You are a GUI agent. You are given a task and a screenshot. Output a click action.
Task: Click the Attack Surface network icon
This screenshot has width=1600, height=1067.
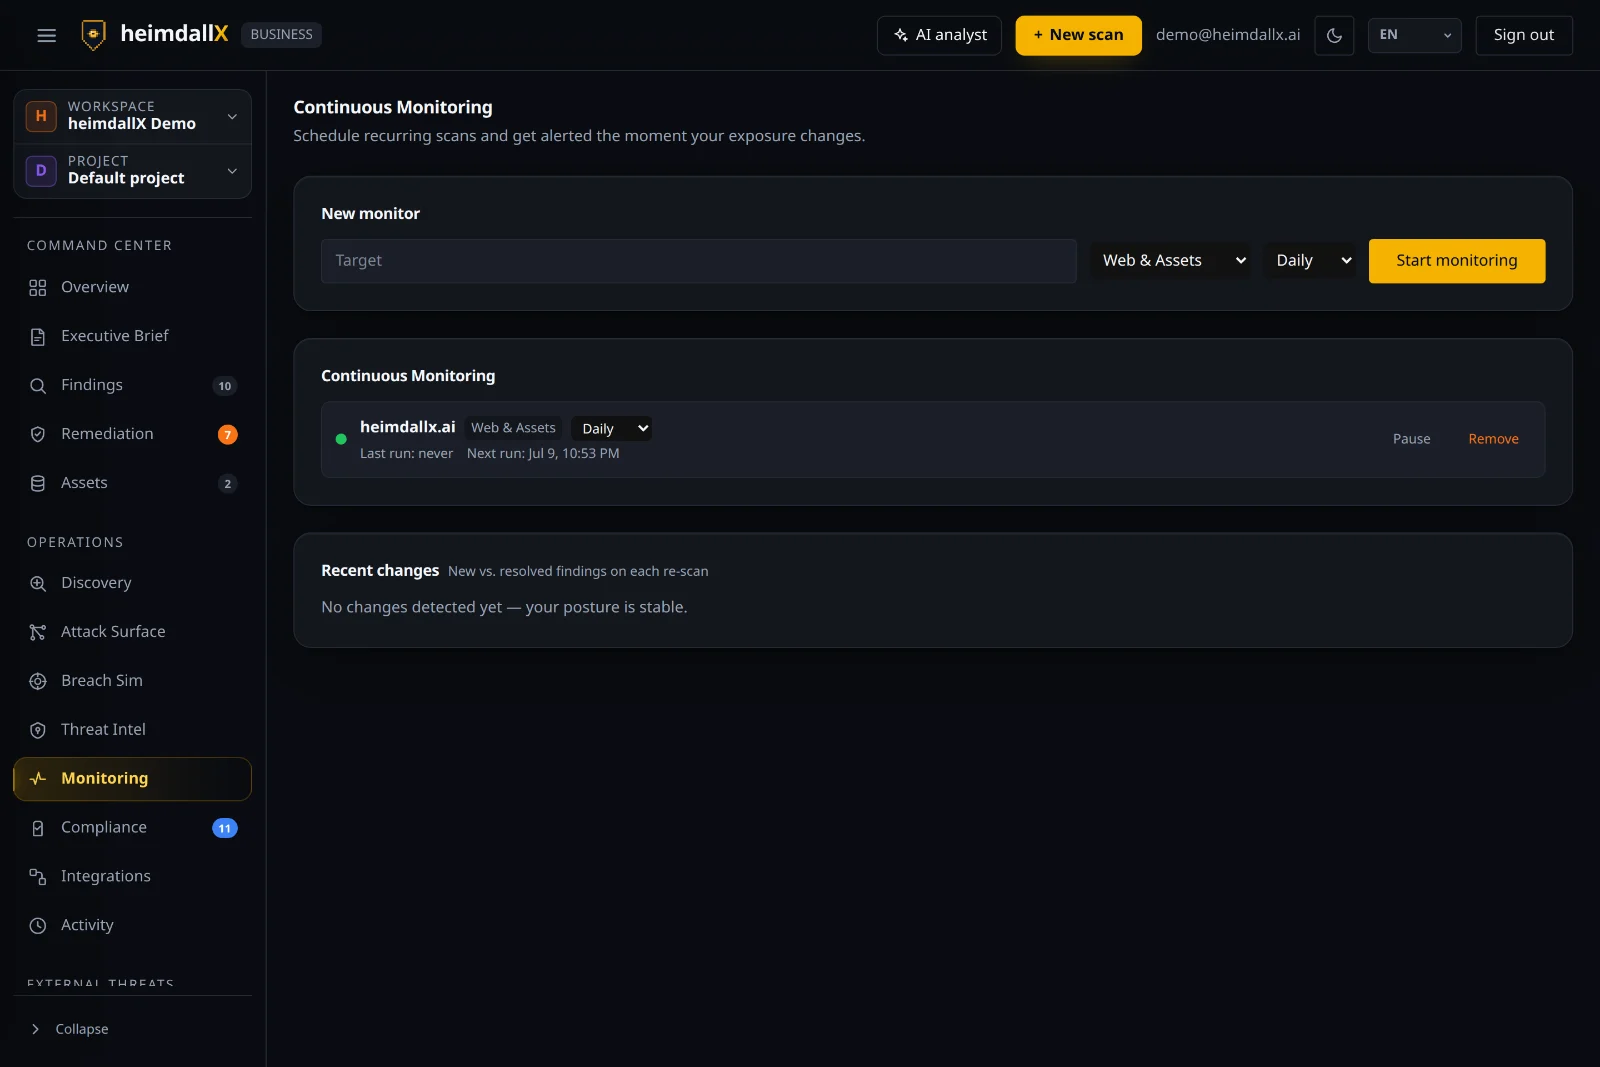[38, 633]
